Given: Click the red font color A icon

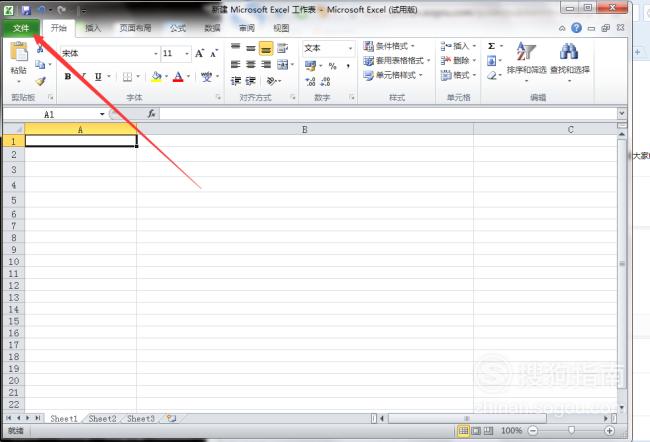Looking at the screenshot, I should (178, 77).
